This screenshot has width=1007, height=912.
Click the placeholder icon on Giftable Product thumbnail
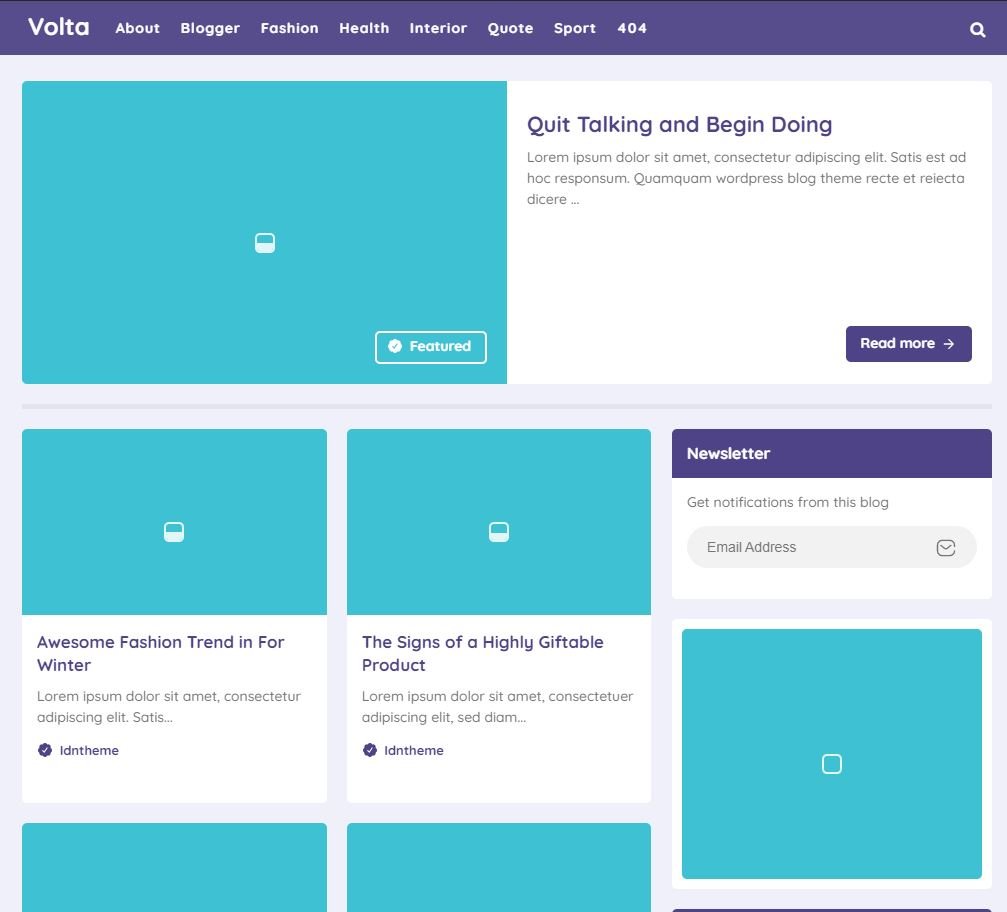pos(498,532)
